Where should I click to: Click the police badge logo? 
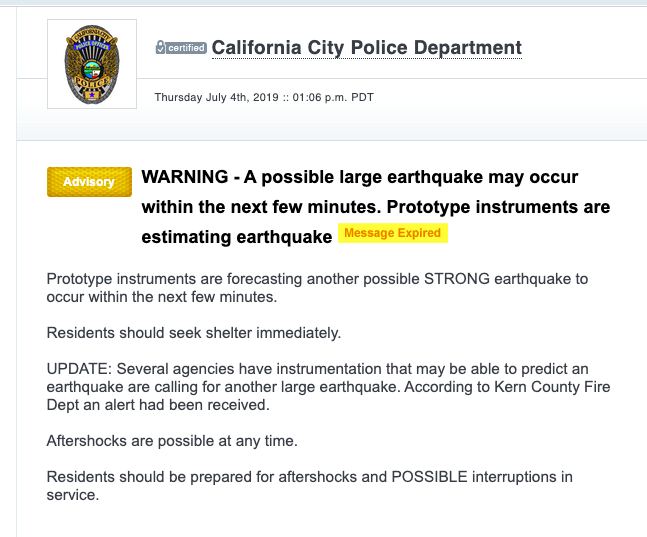pos(92,65)
